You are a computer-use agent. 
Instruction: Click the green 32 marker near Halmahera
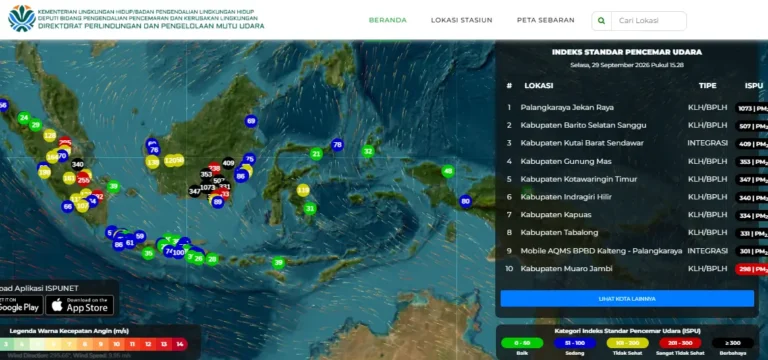[368, 151]
